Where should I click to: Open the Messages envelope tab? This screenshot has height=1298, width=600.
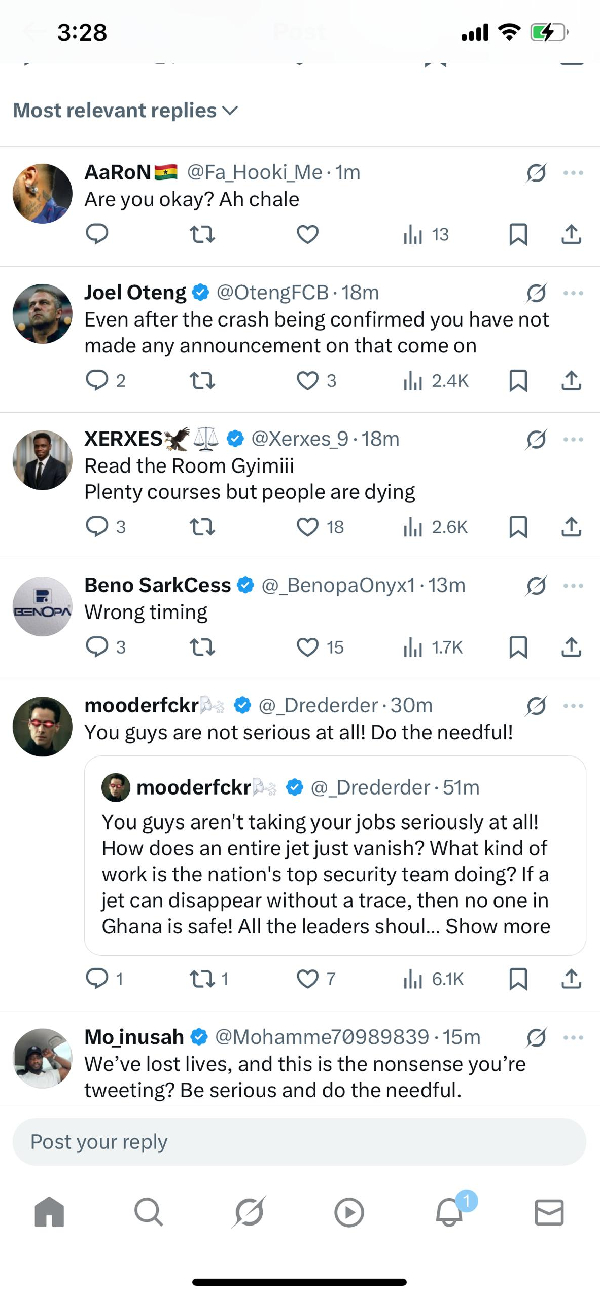coord(549,1213)
